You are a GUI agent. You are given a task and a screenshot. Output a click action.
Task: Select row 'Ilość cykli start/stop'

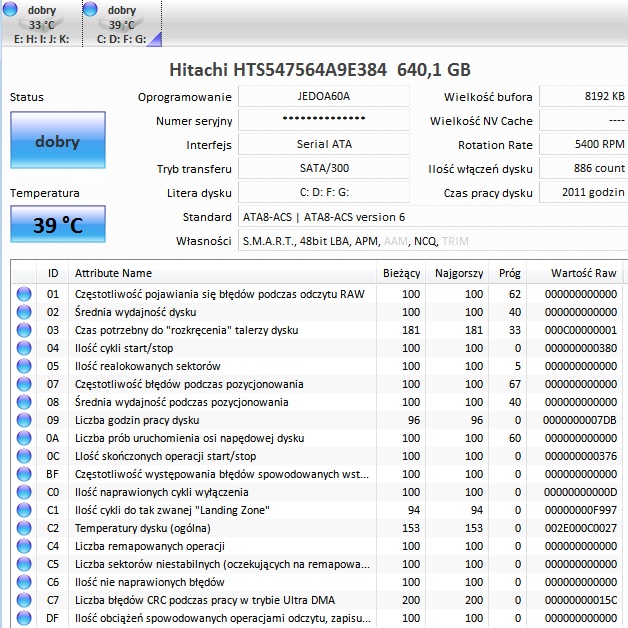[x=317, y=348]
